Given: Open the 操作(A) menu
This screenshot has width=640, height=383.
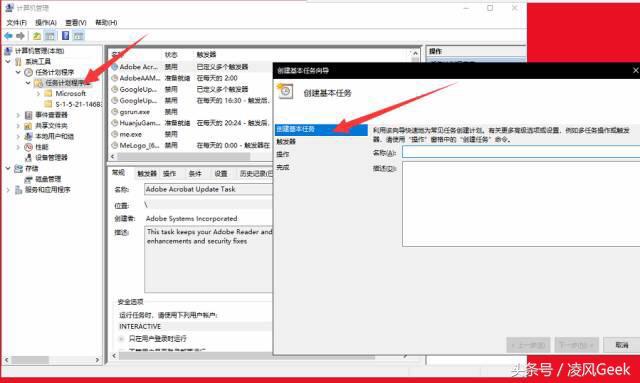Looking at the screenshot, I should (46, 22).
